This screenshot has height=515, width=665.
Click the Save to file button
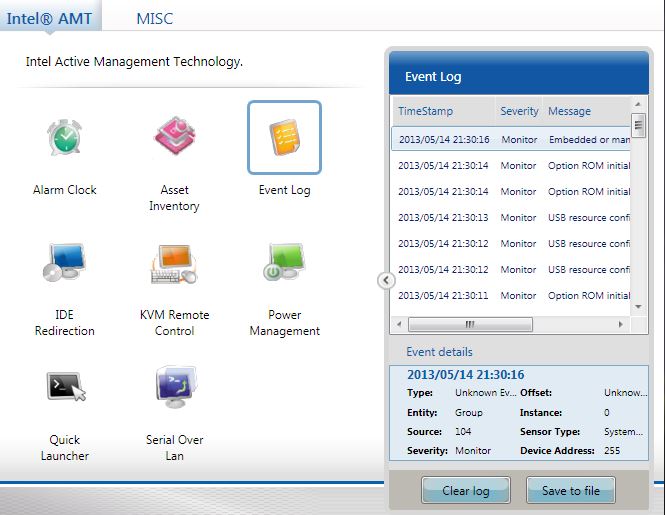click(571, 490)
